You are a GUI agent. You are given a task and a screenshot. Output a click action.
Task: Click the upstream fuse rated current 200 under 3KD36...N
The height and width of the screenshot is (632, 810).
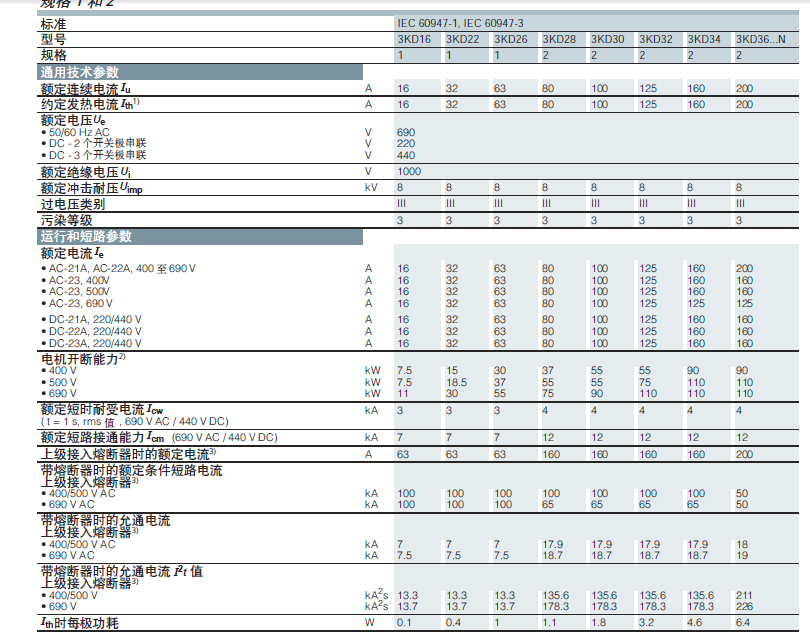click(x=744, y=455)
